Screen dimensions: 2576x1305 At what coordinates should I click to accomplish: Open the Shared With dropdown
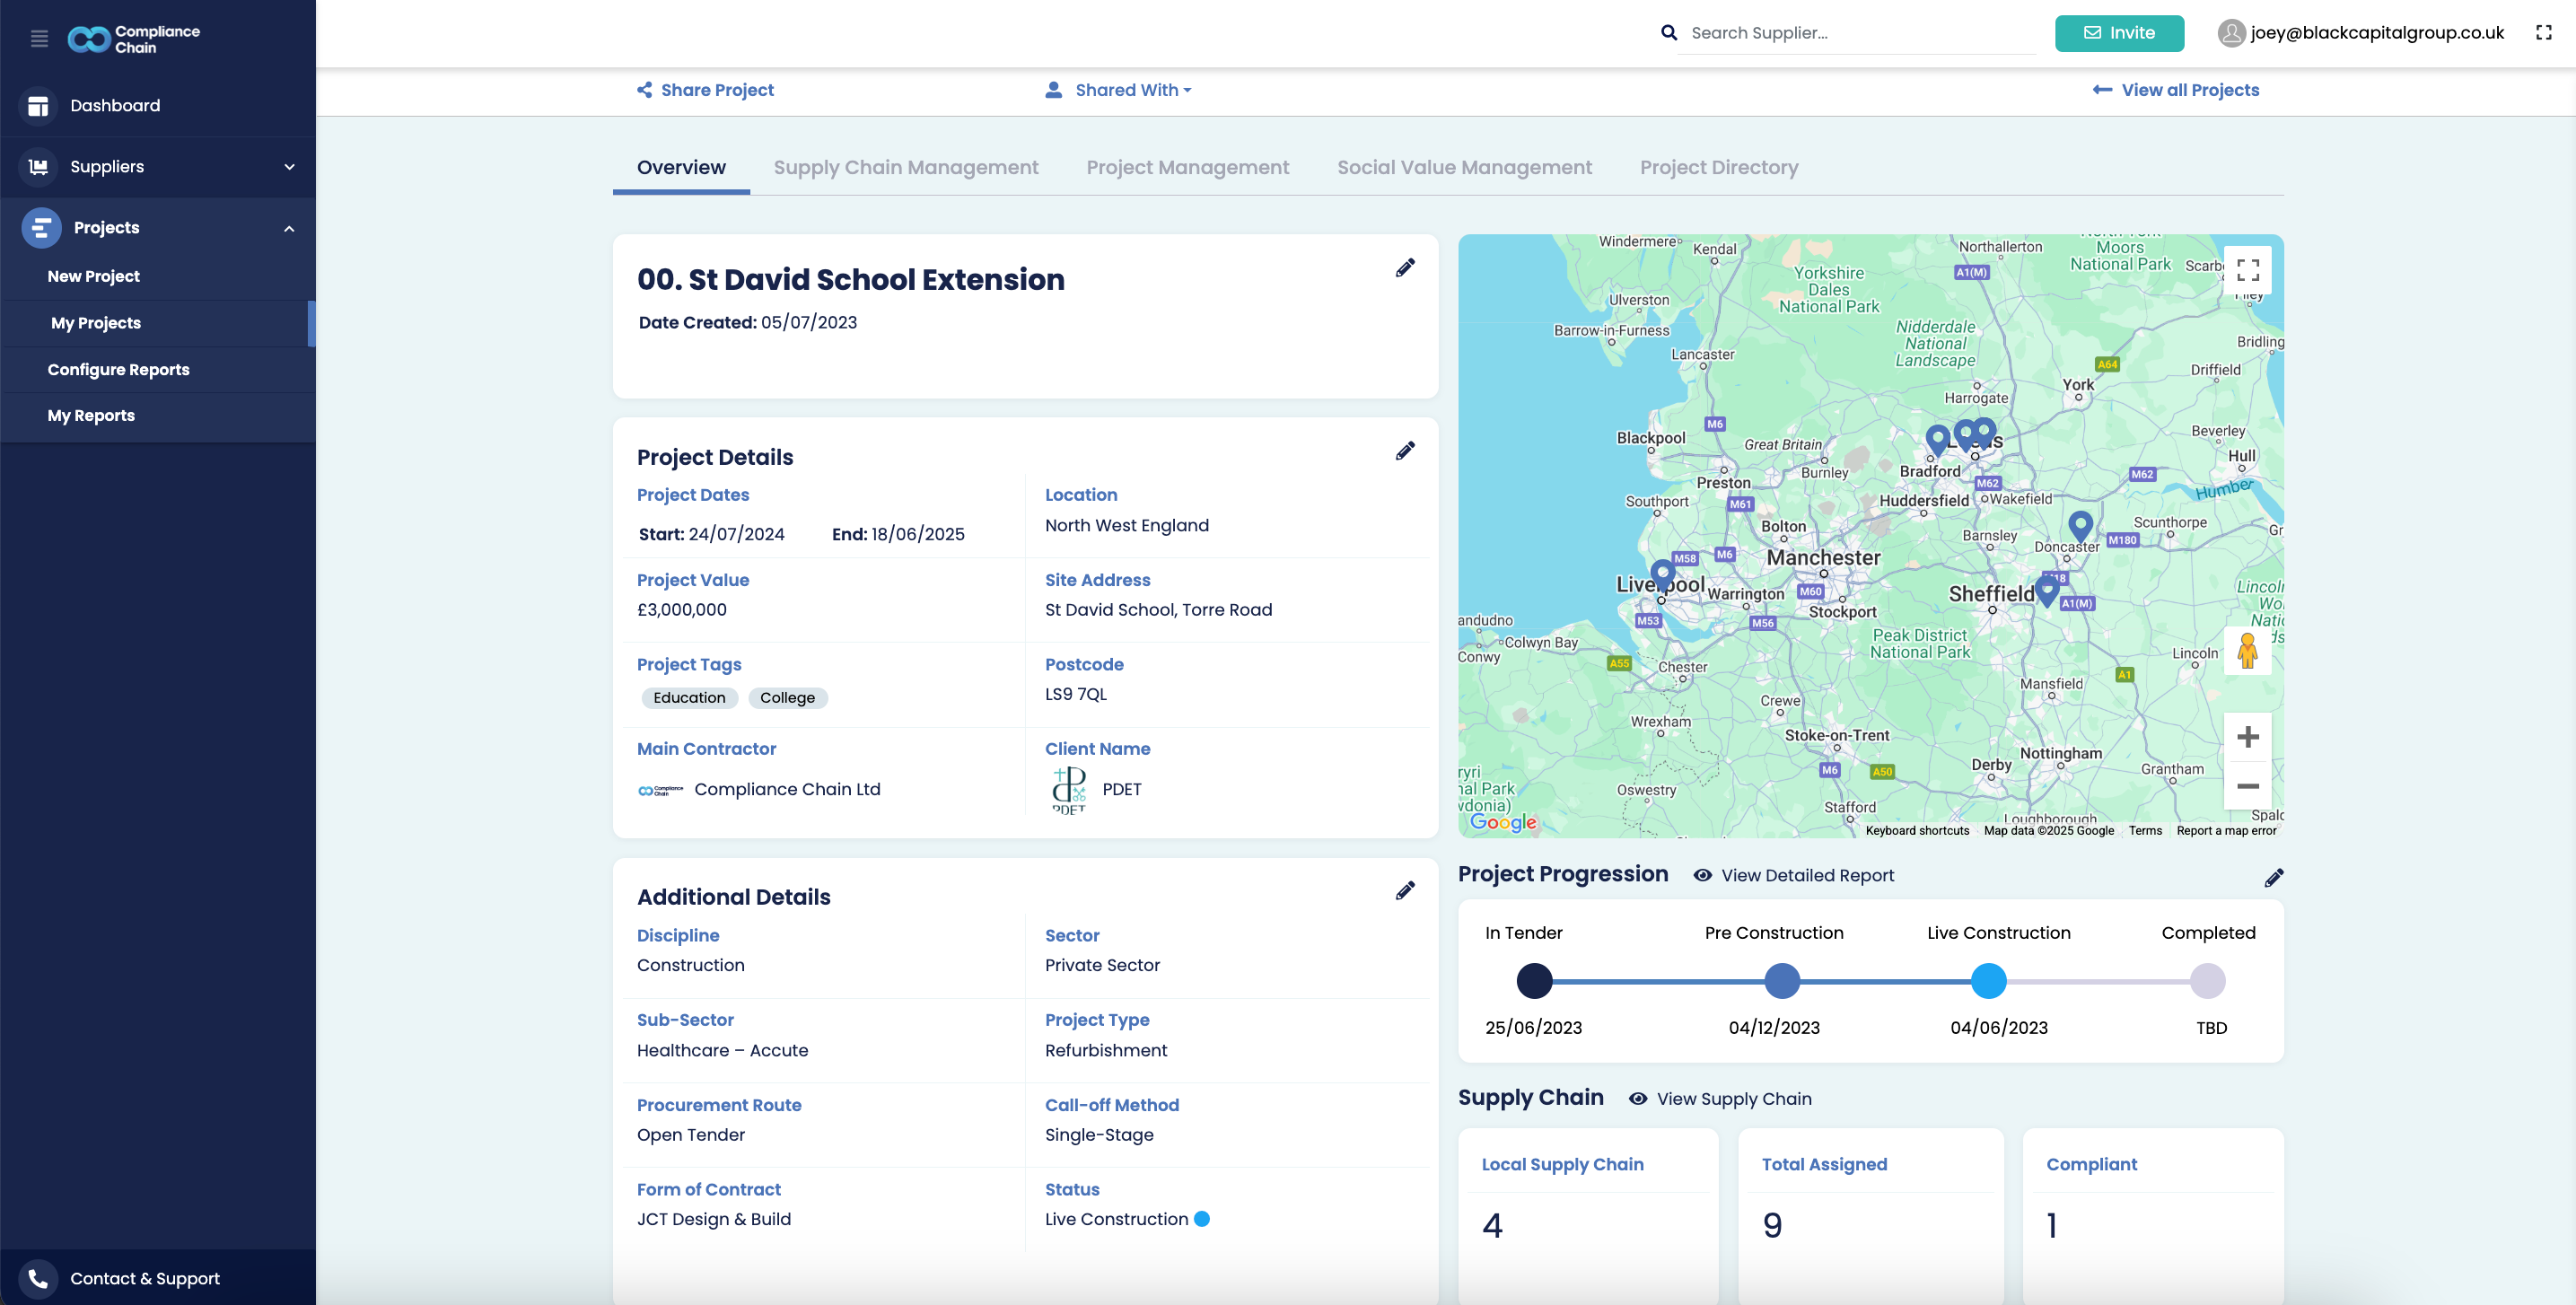(x=1119, y=90)
